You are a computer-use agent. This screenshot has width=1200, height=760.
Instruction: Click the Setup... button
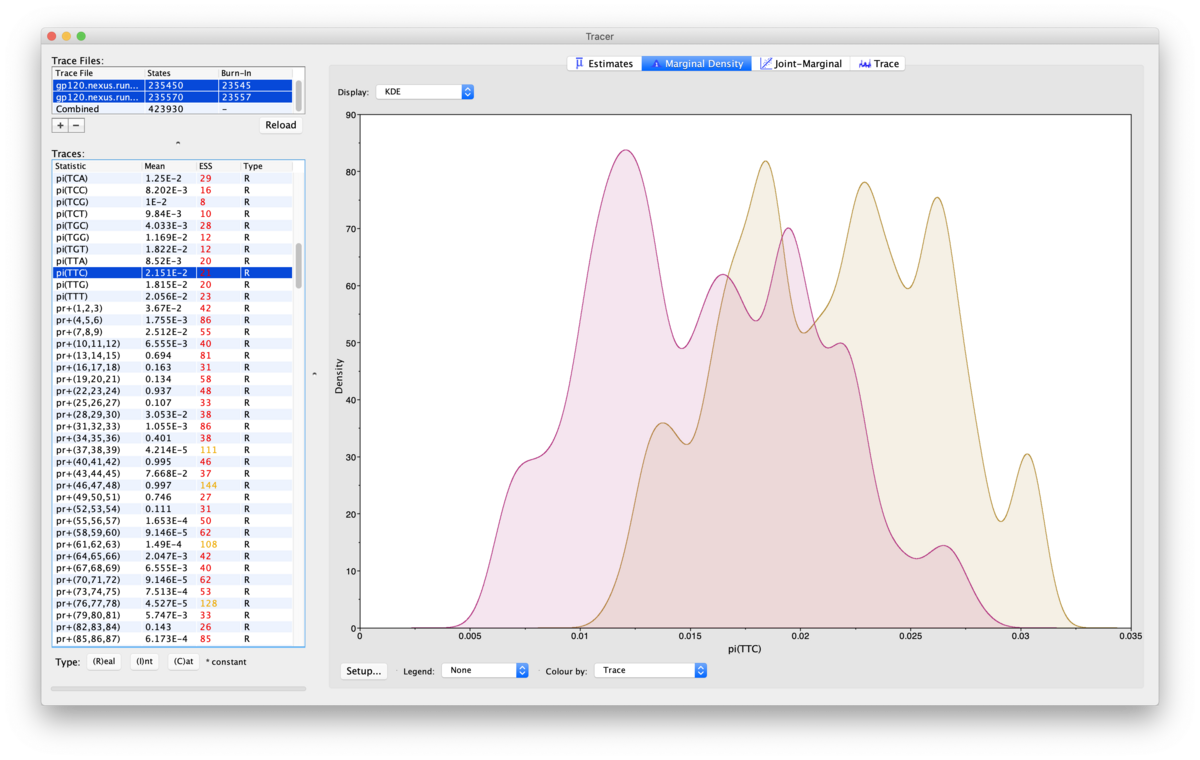pos(364,671)
